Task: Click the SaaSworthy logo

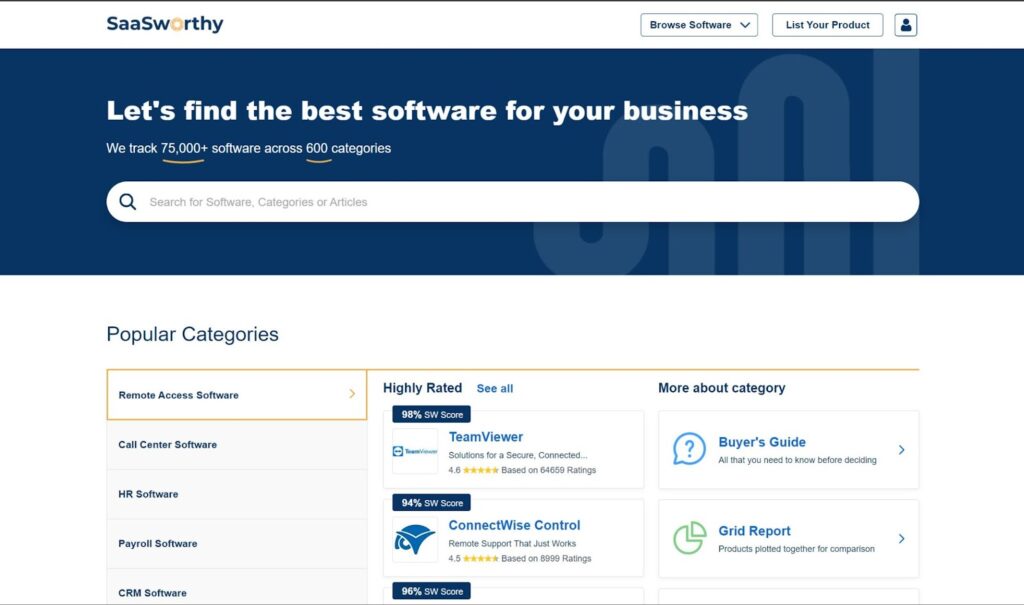Action: click(x=165, y=24)
